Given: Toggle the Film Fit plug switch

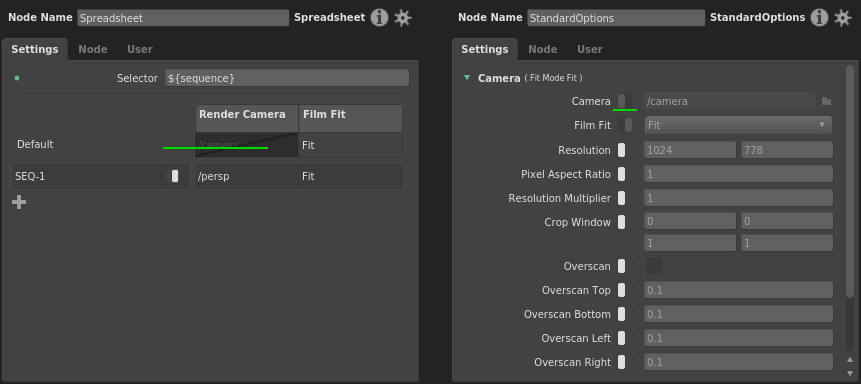Looking at the screenshot, I should pyautogui.click(x=624, y=125).
